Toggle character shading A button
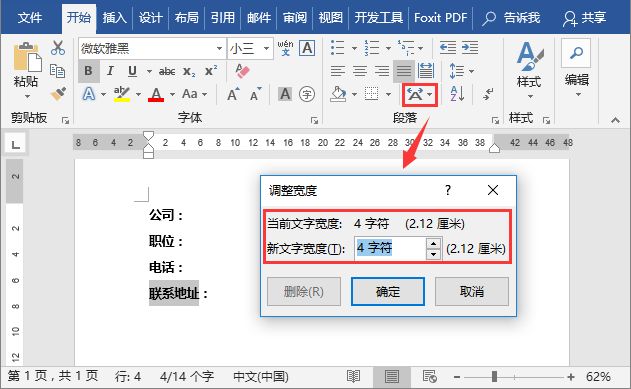631x389 pixels. click(x=285, y=94)
